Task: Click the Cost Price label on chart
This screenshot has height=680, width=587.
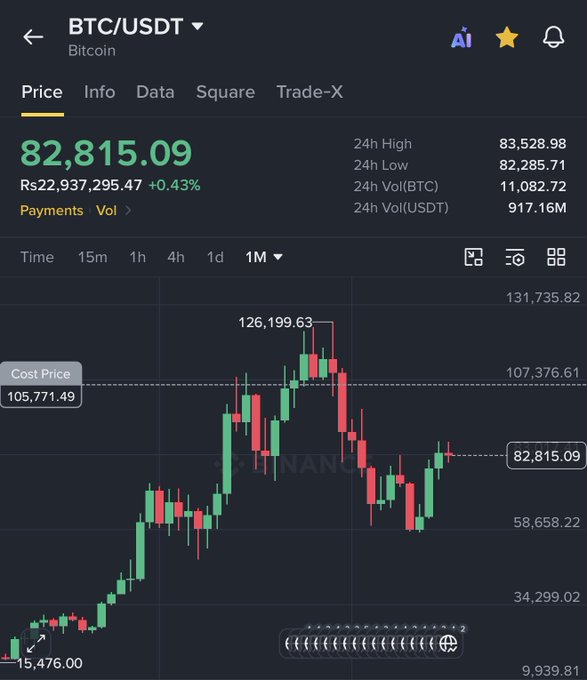Action: pos(41,373)
